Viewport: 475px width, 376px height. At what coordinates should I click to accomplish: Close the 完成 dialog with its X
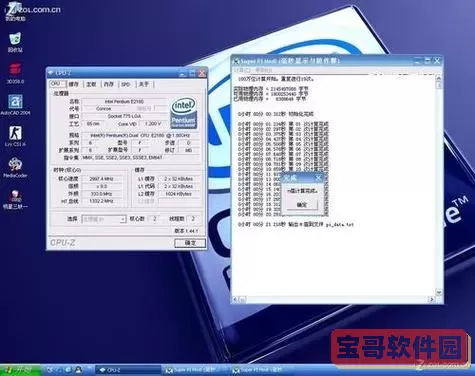[318, 178]
